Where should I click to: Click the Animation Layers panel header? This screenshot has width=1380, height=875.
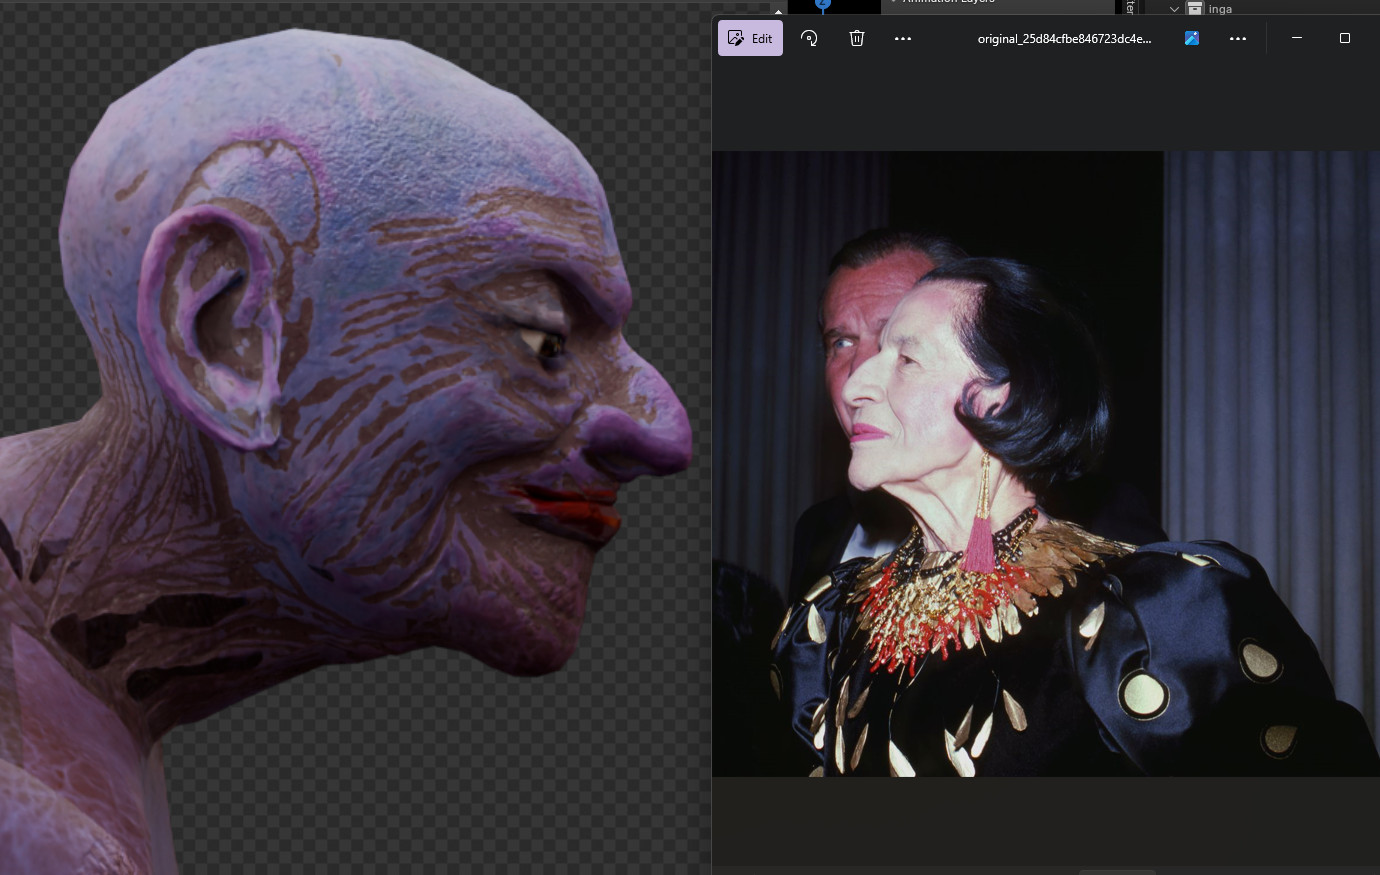click(x=948, y=3)
